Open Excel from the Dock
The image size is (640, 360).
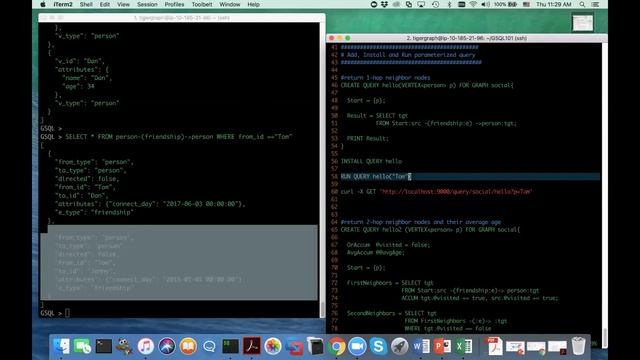click(x=463, y=347)
